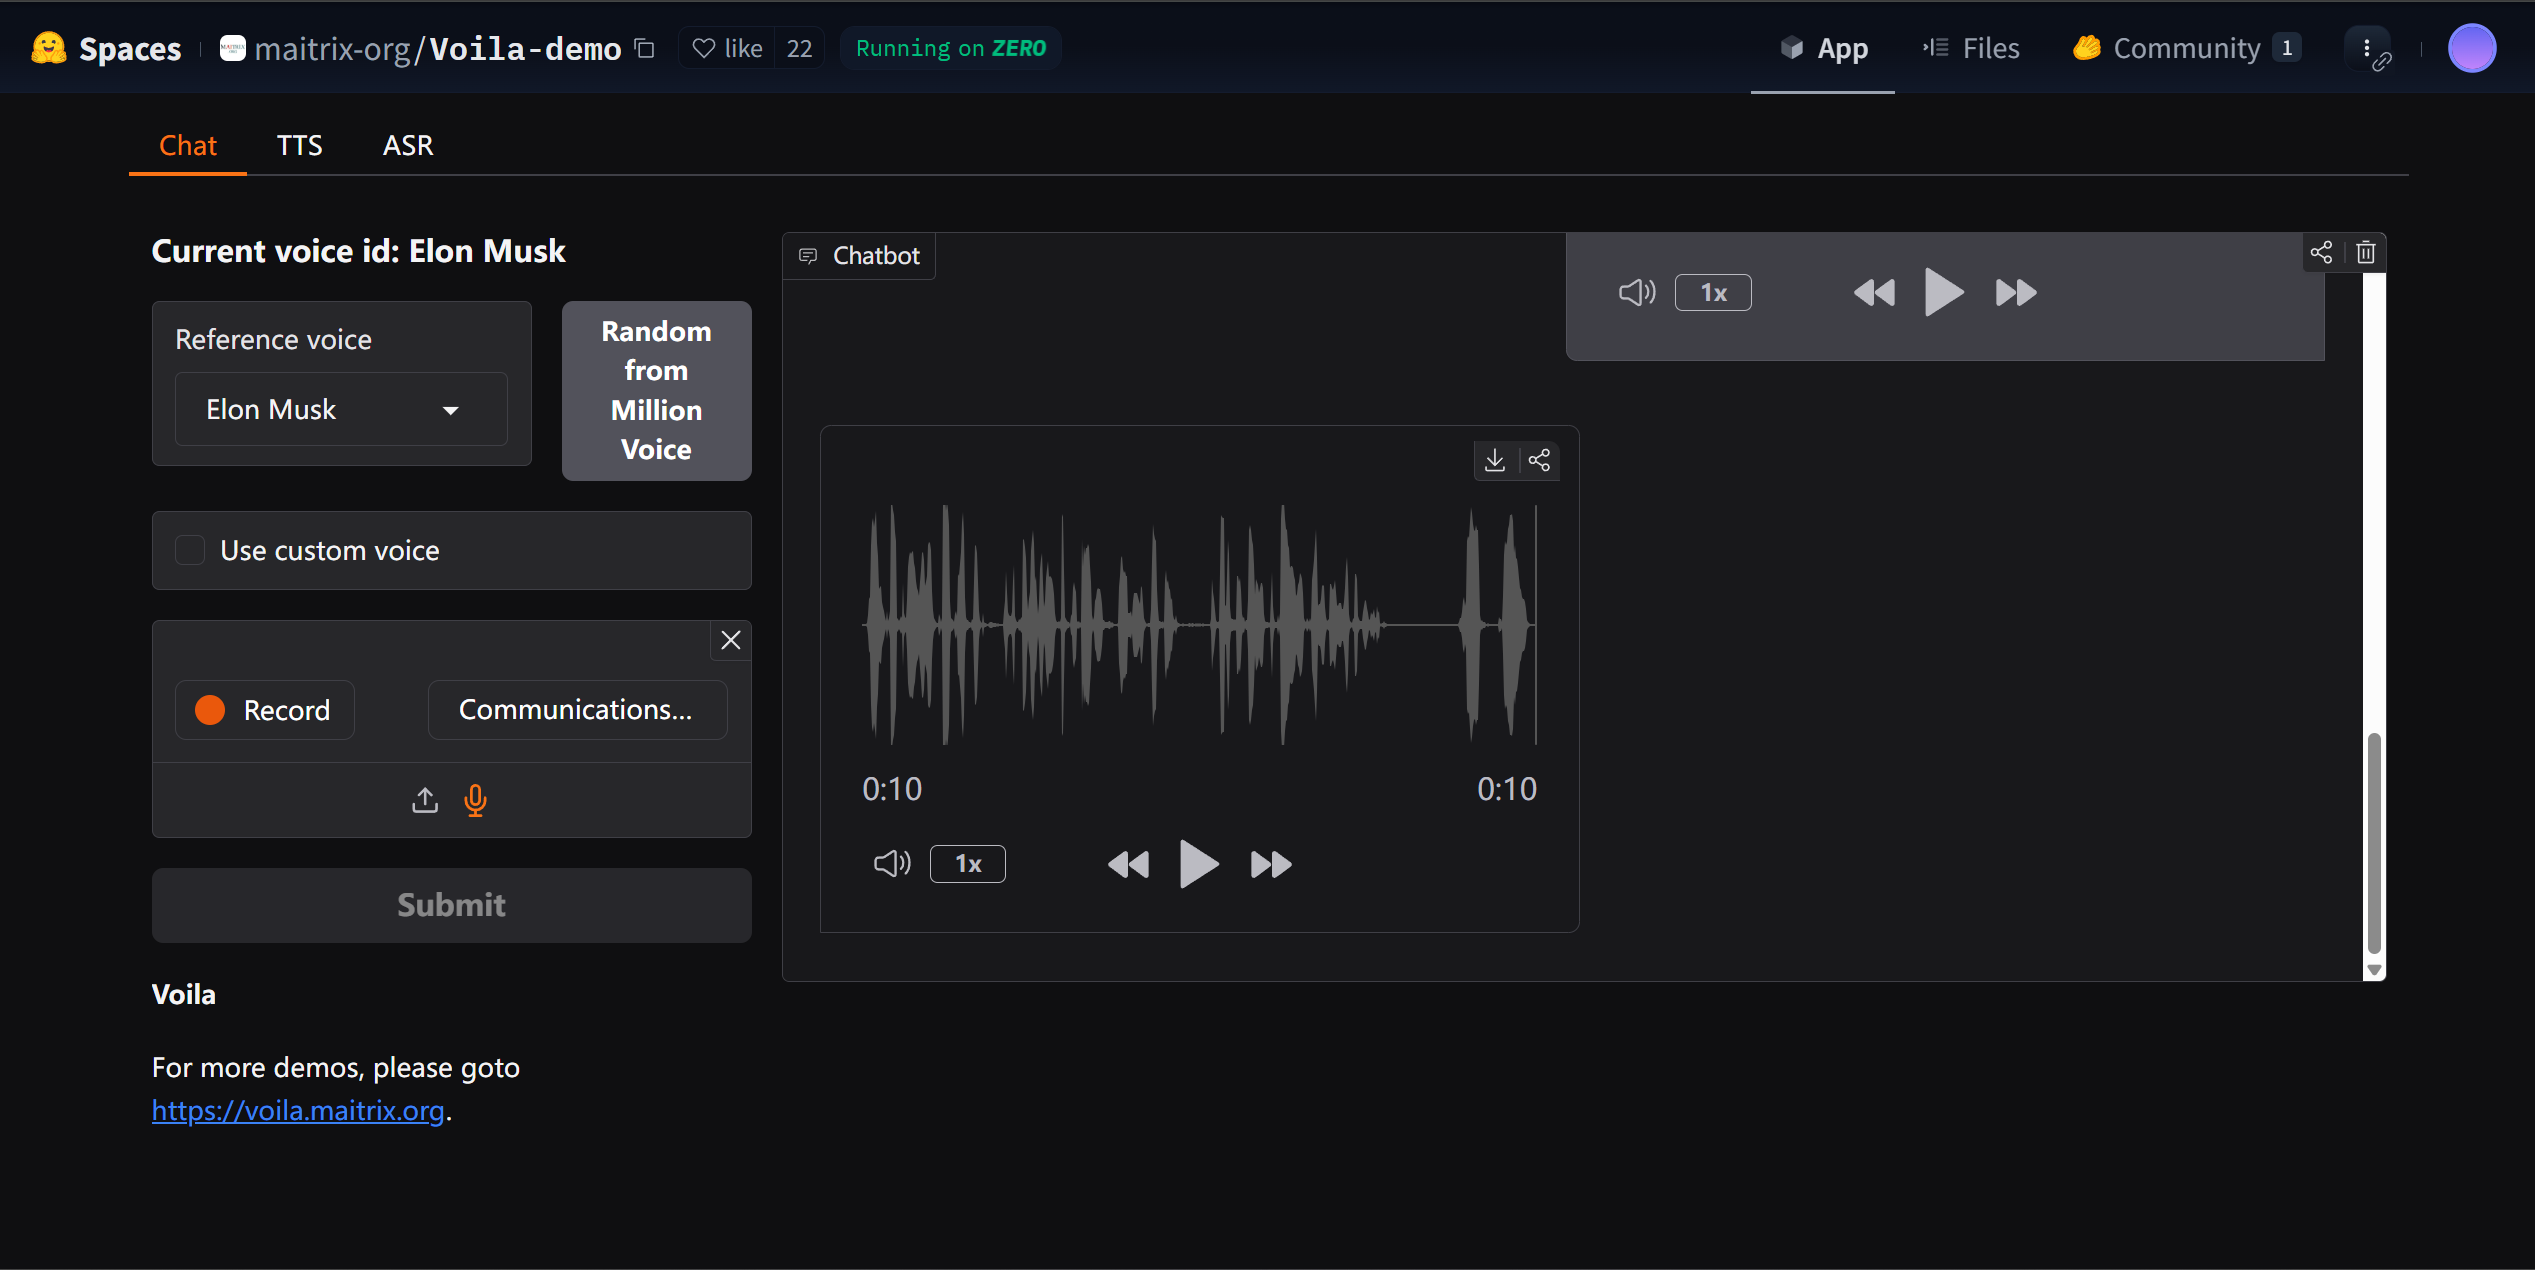Screen dimensions: 2535x1270
Task: Enable the Use custom voice checkbox
Action: (190, 550)
